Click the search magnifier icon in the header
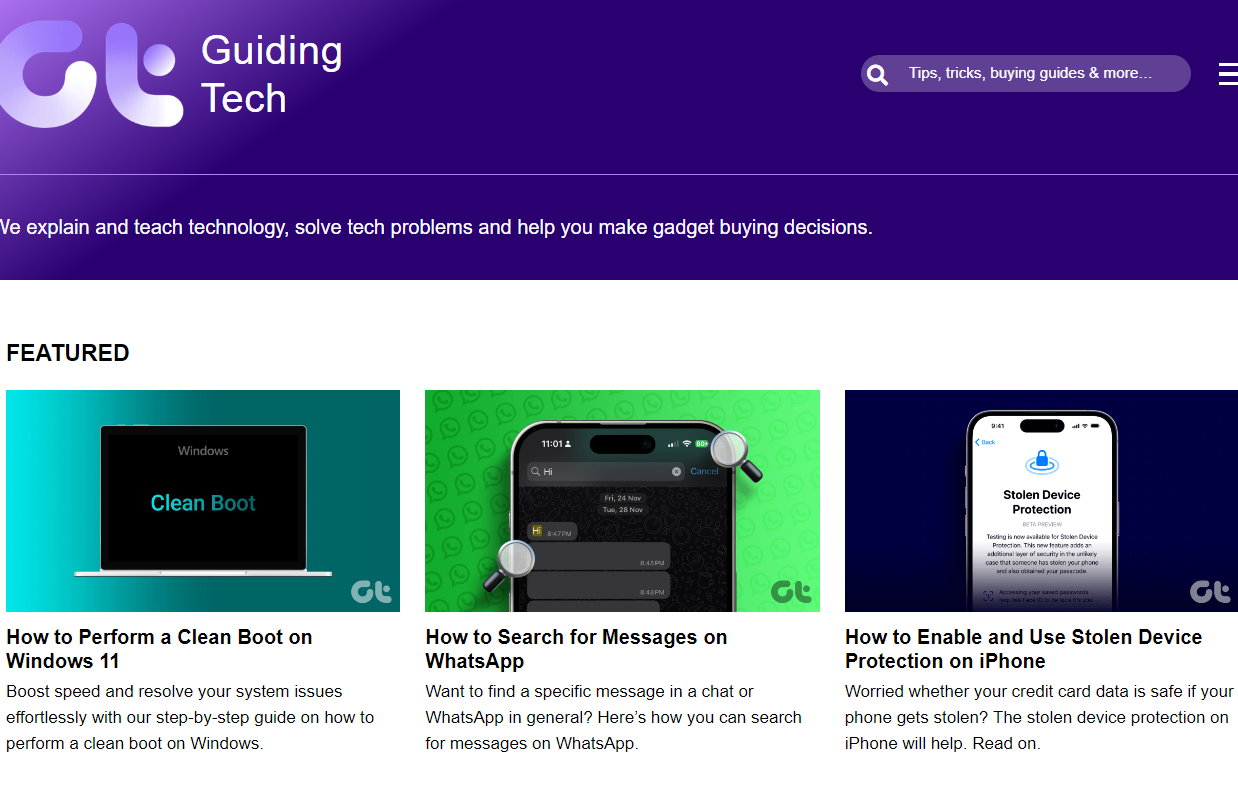Image resolution: width=1238 pixels, height=789 pixels. pos(877,74)
